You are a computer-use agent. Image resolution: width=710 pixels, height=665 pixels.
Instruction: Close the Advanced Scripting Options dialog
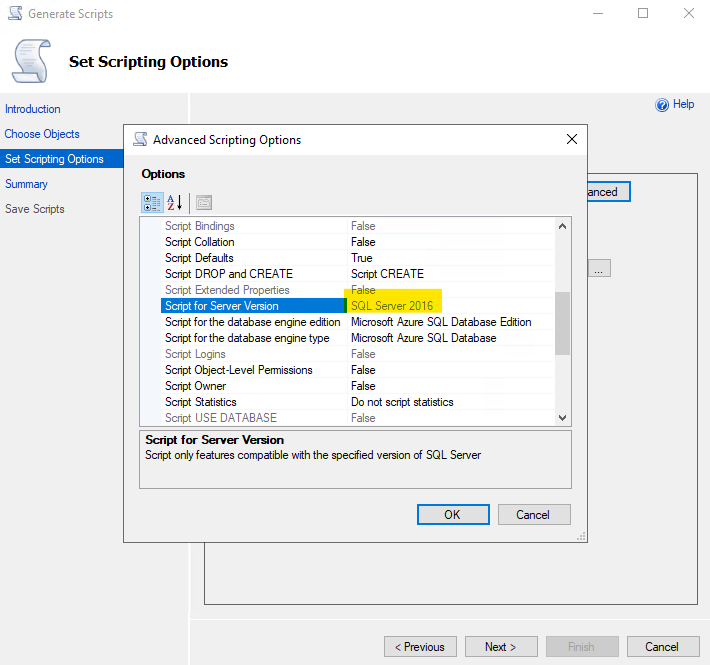(572, 139)
